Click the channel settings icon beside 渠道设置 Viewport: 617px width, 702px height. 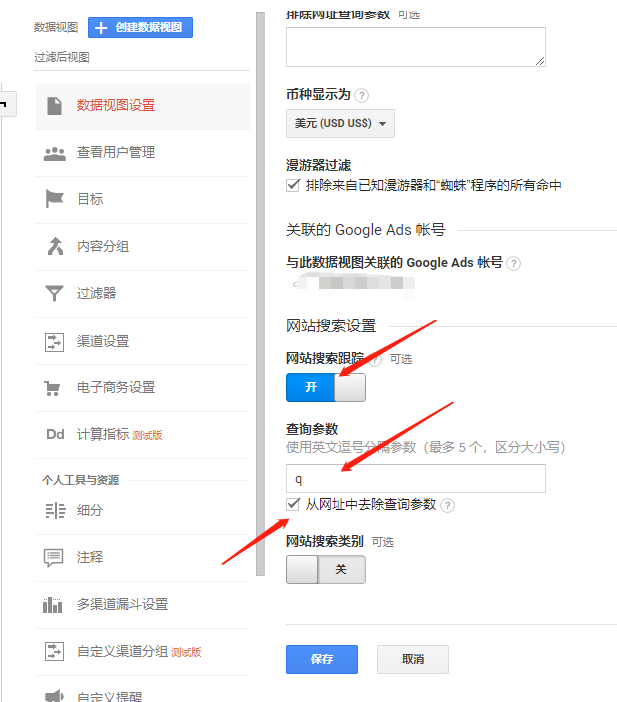(x=54, y=342)
